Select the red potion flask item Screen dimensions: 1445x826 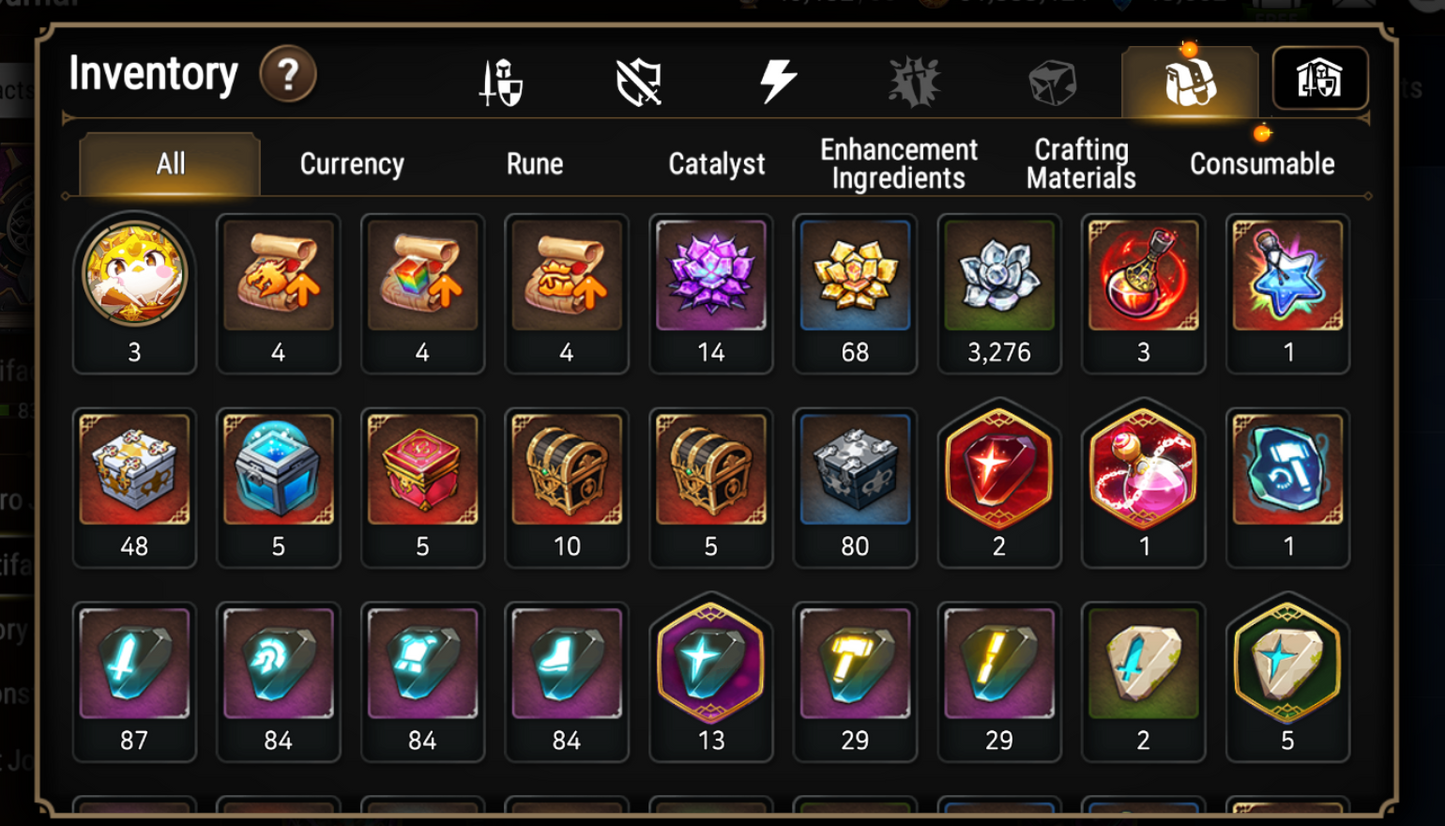tap(1143, 292)
